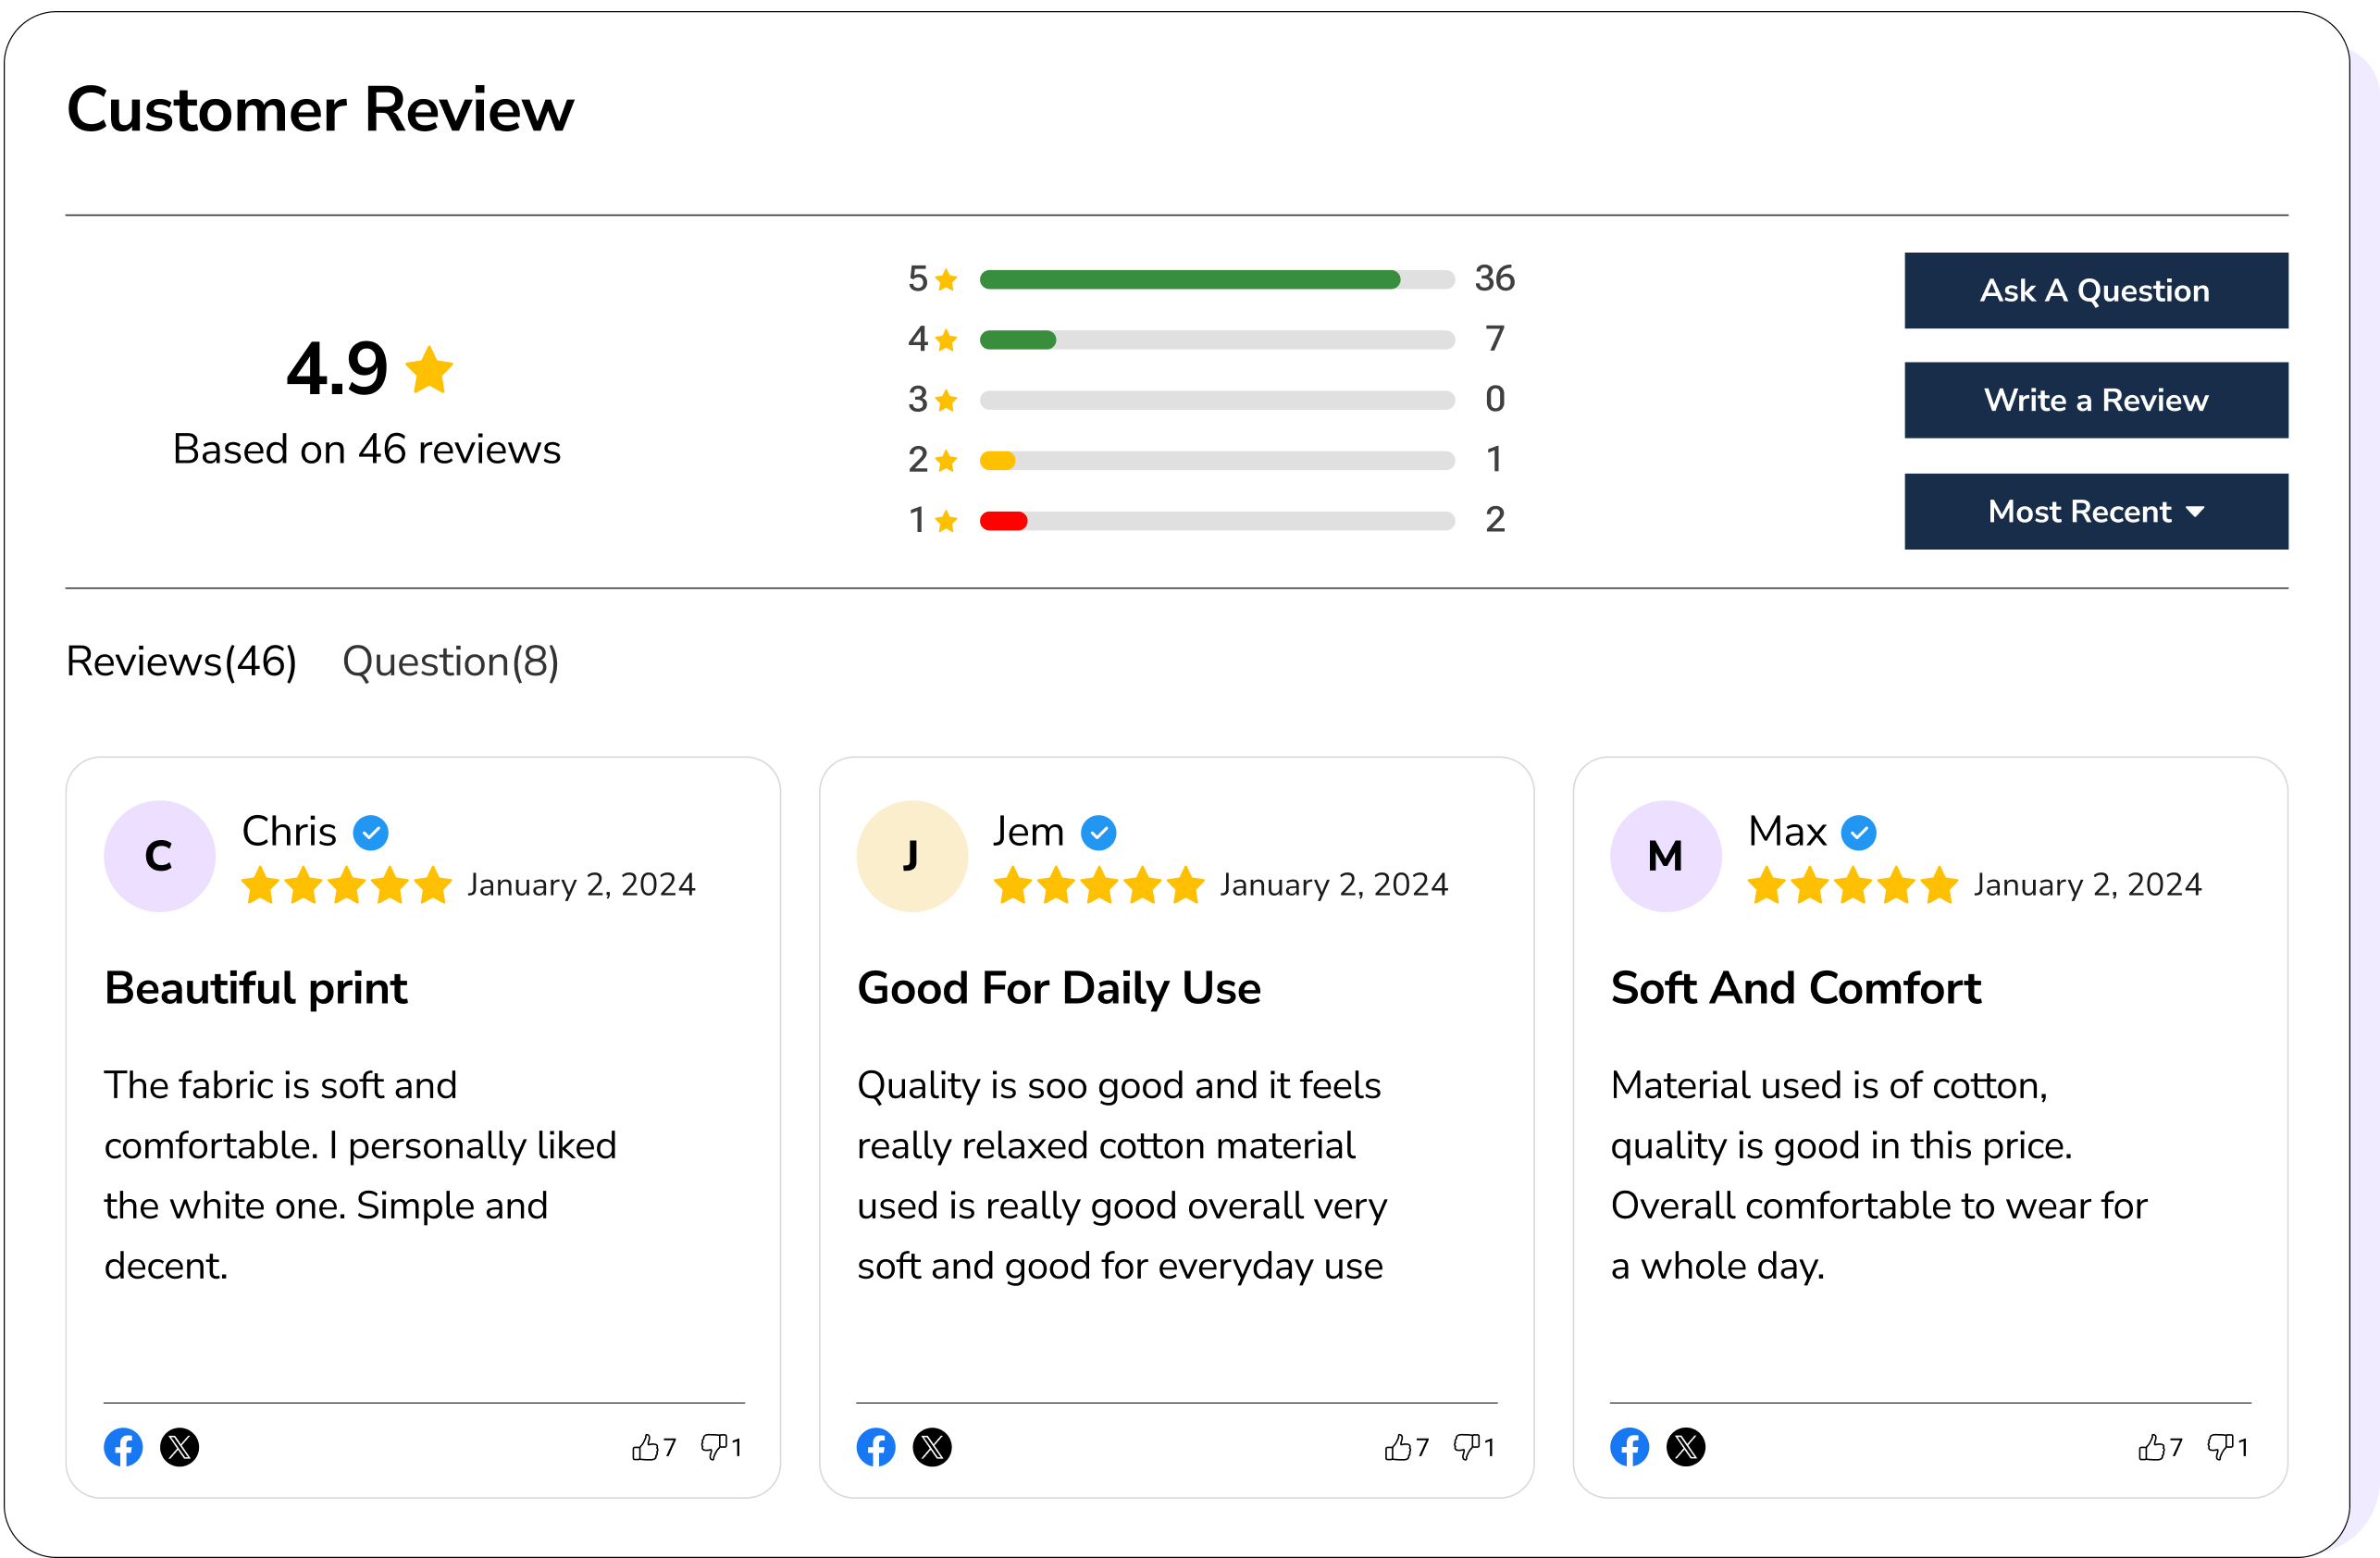This screenshot has height=1558, width=2380.
Task: Click the 4.9 average rating number
Action: (337, 368)
